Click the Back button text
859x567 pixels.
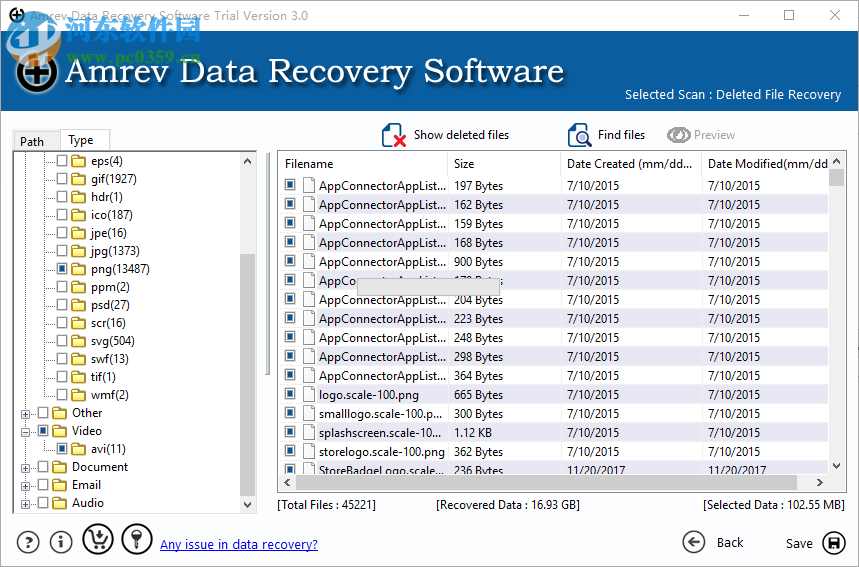point(730,542)
